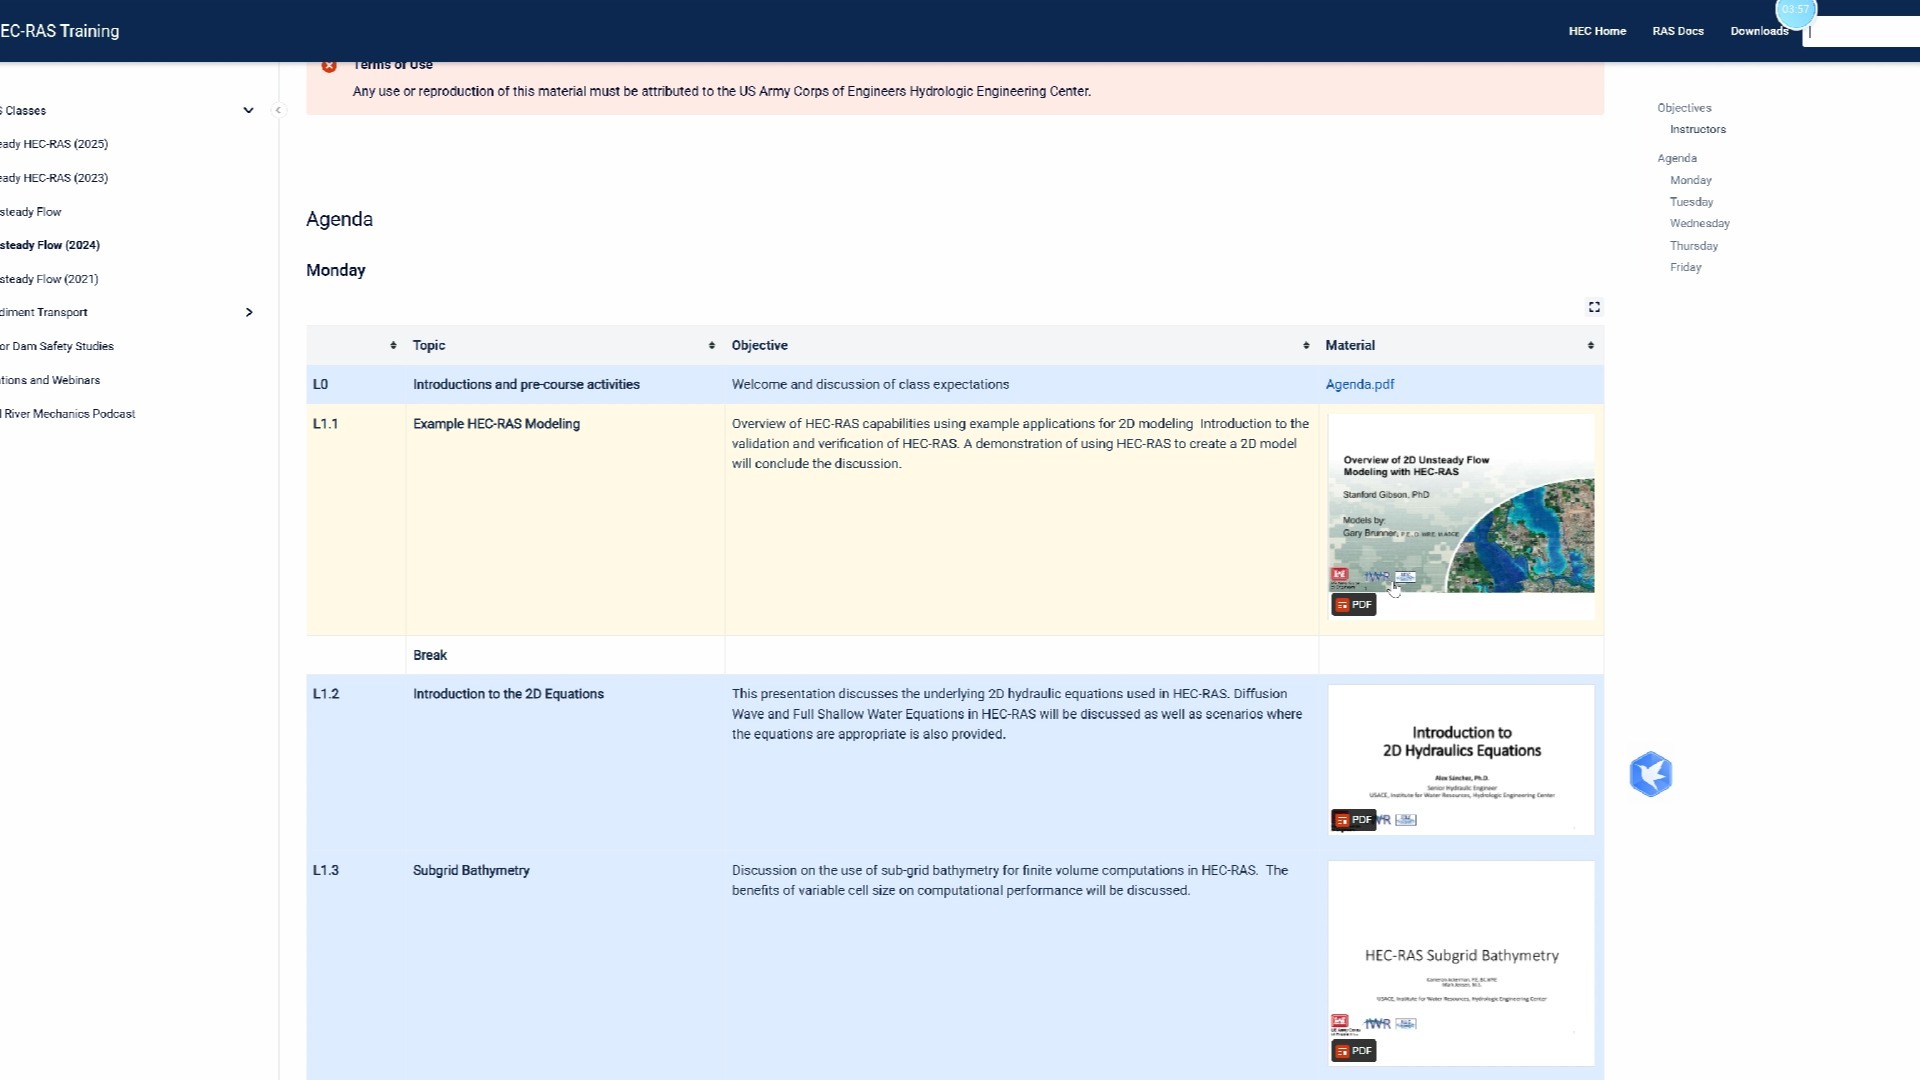1920x1080 pixels.
Task: Expand the Sediment Transport section chevron
Action: point(249,312)
